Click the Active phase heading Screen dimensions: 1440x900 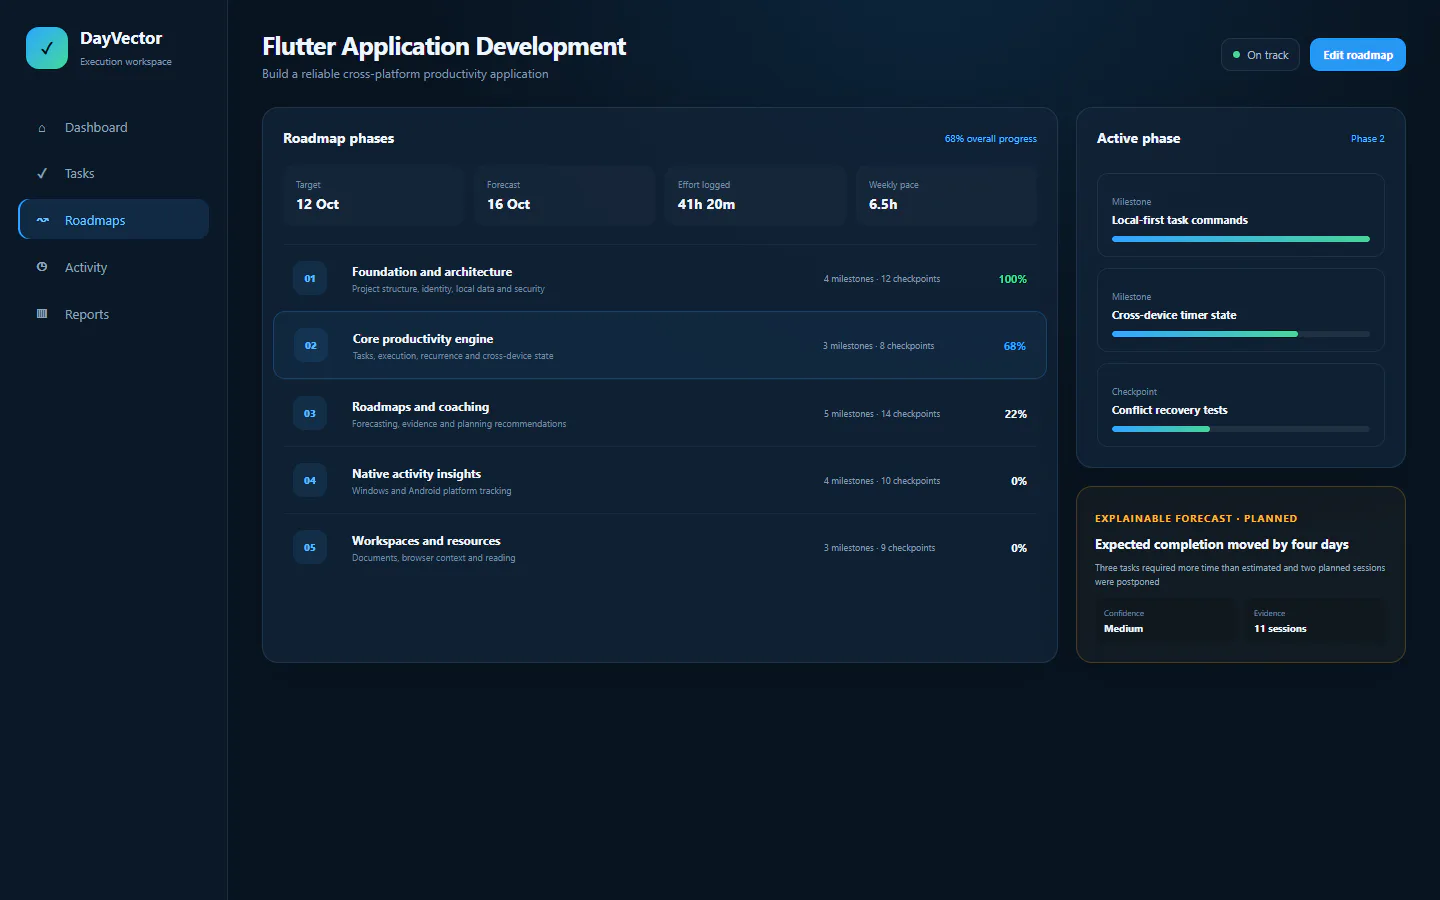(1139, 138)
